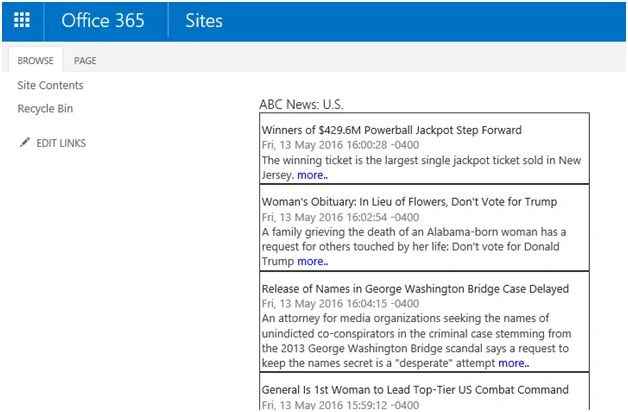Click more.. link under Woman's Obituary story

tap(312, 261)
